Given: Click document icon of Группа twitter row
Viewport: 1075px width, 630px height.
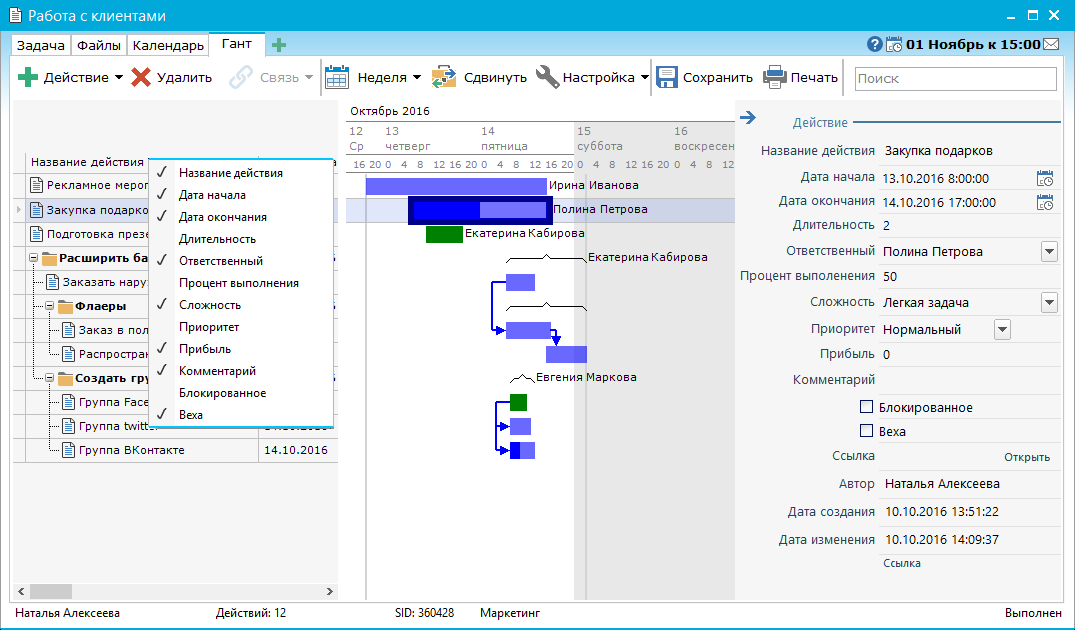Looking at the screenshot, I should coord(68,426).
